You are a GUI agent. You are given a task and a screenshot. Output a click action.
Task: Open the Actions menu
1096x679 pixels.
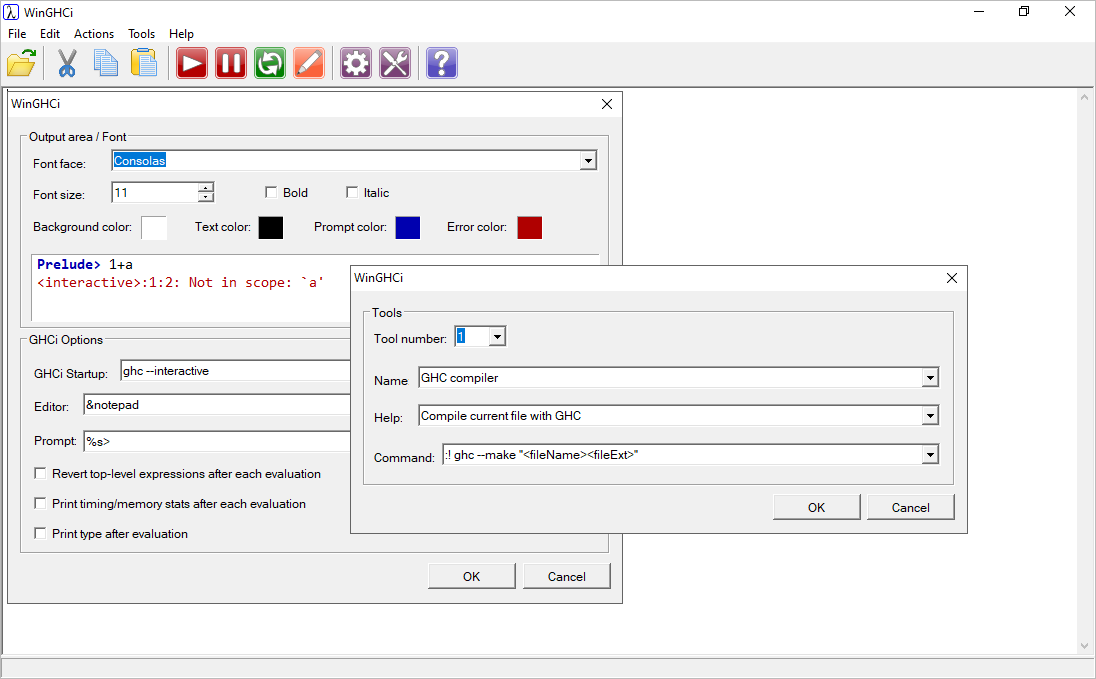point(94,34)
